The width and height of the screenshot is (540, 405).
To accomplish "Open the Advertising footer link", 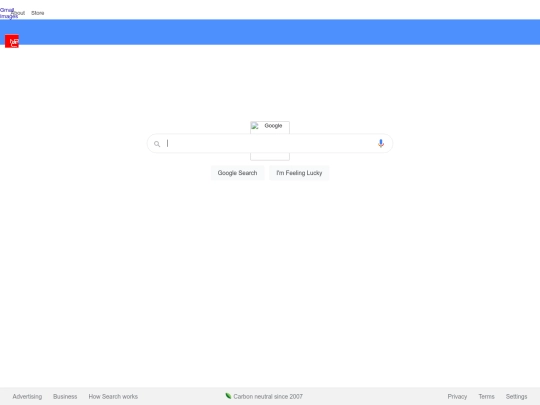I will click(27, 396).
